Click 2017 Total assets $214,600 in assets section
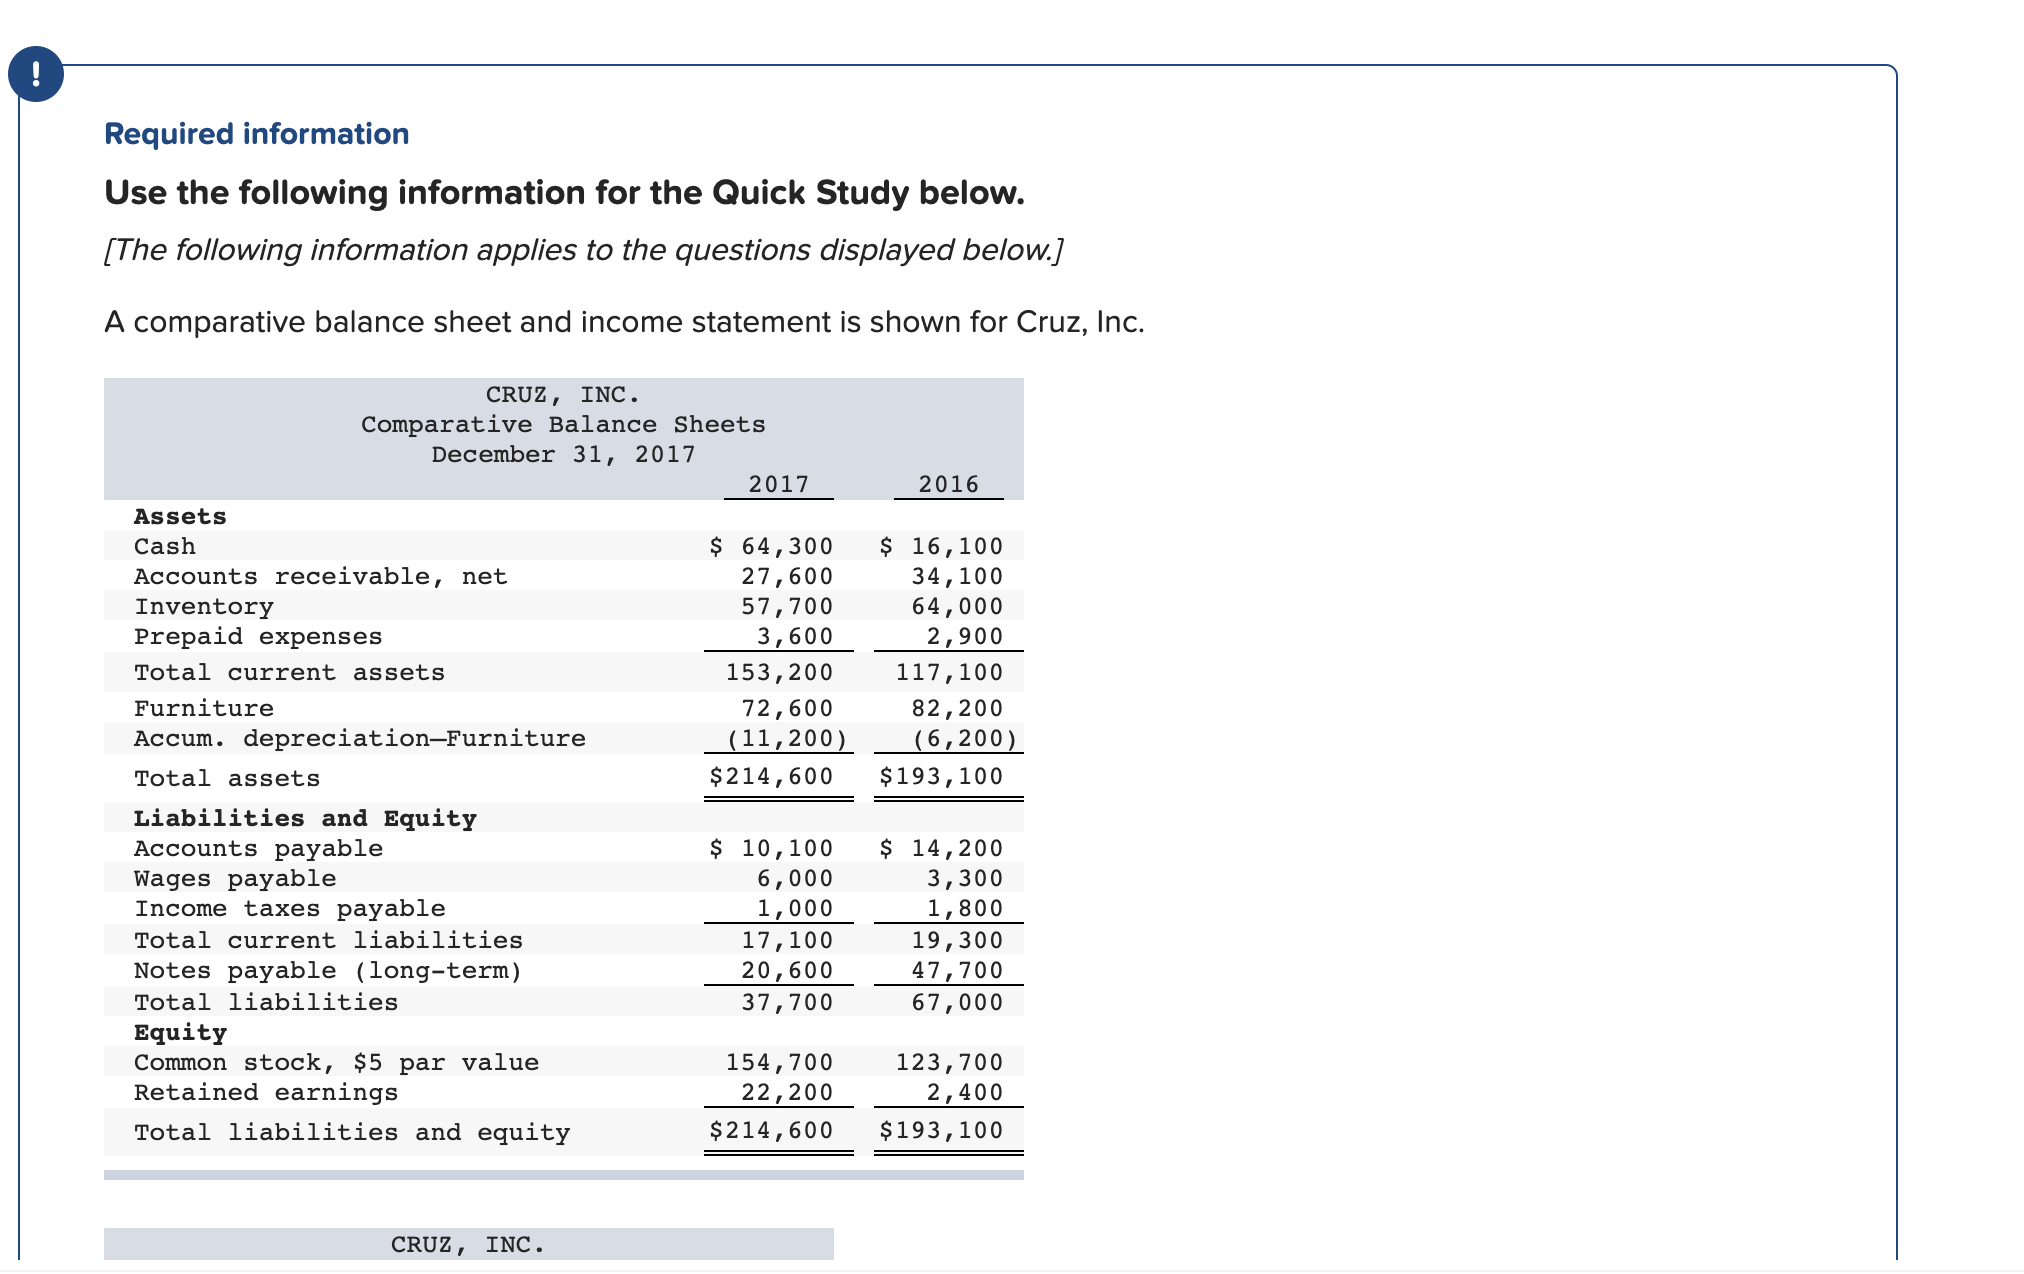 click(771, 776)
